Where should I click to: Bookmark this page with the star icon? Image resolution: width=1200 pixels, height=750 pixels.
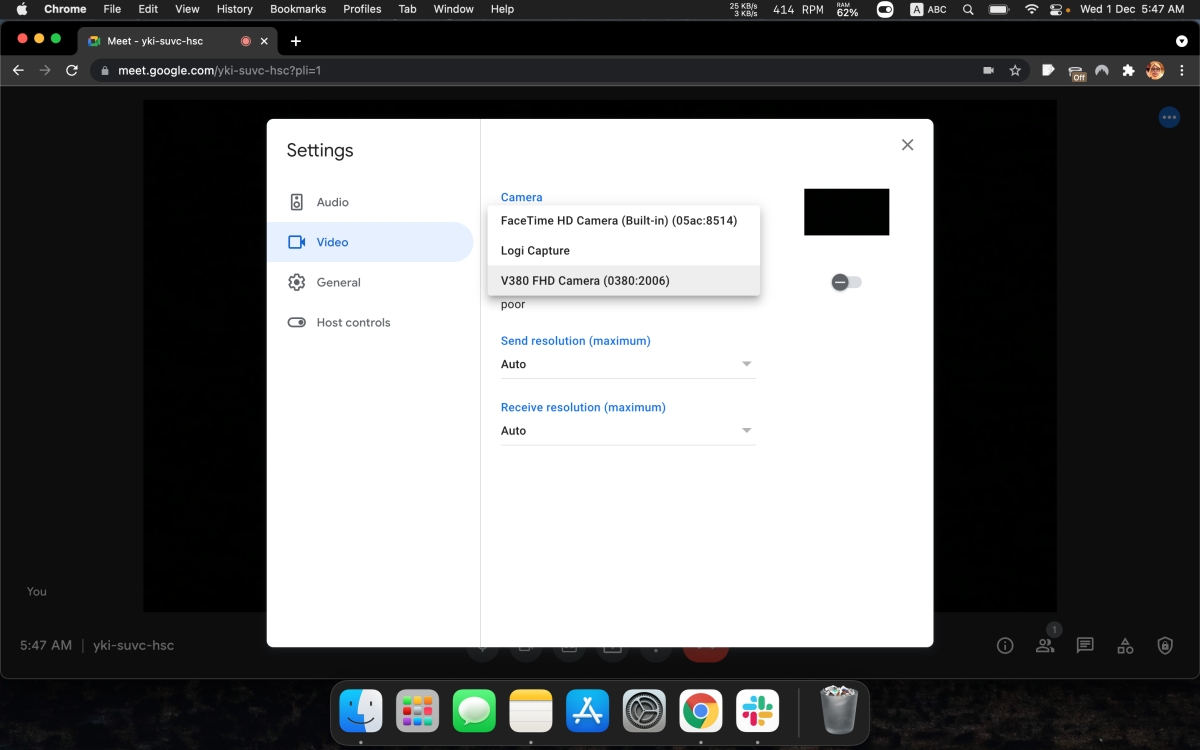1015,70
